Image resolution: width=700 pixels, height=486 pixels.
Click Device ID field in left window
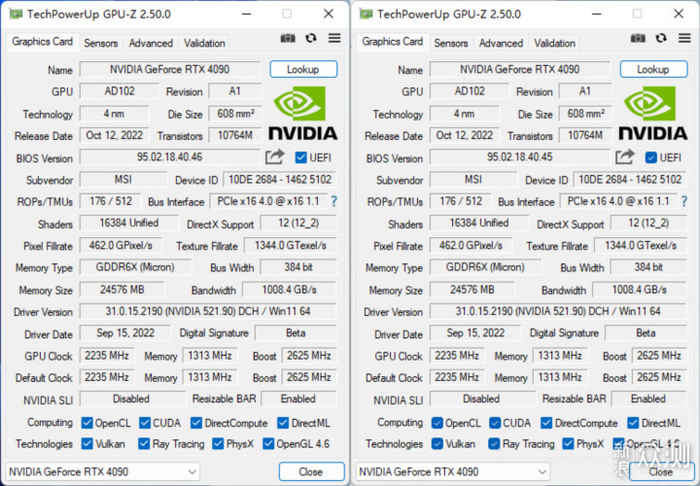pos(280,179)
